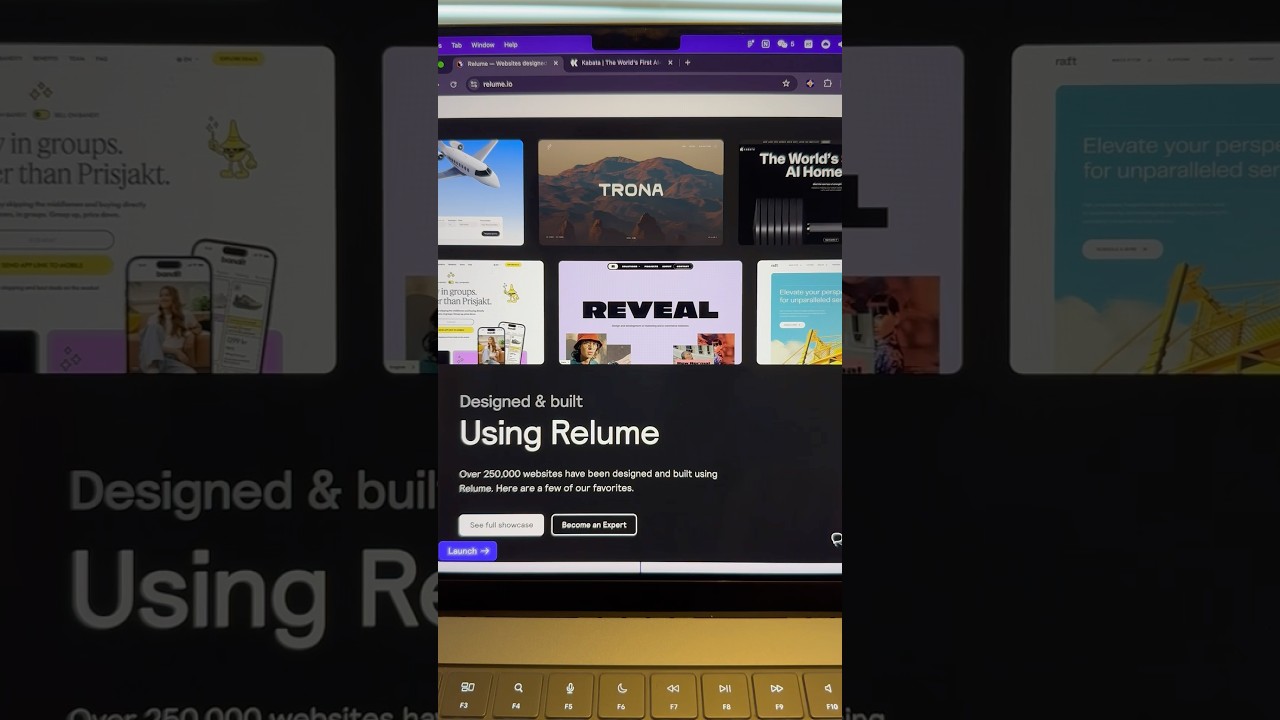
Task: Open the Window menu
Action: [x=482, y=45]
